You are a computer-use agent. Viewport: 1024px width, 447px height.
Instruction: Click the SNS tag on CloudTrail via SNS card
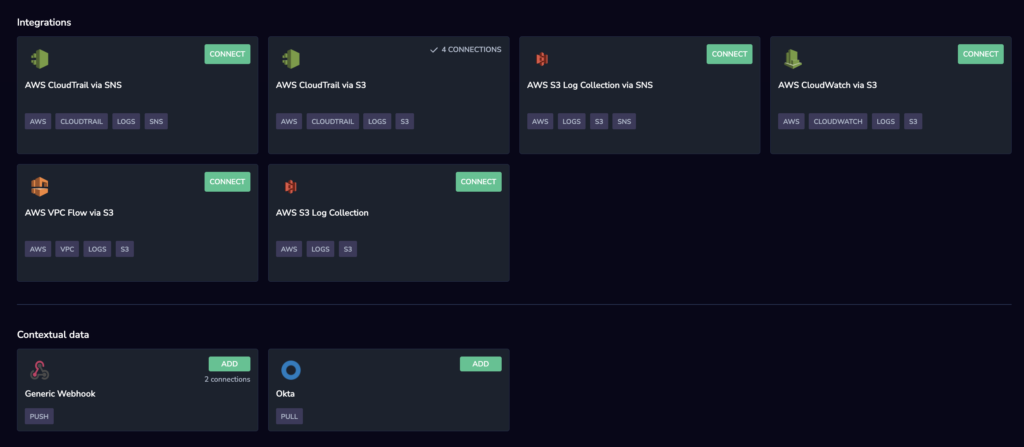click(156, 122)
